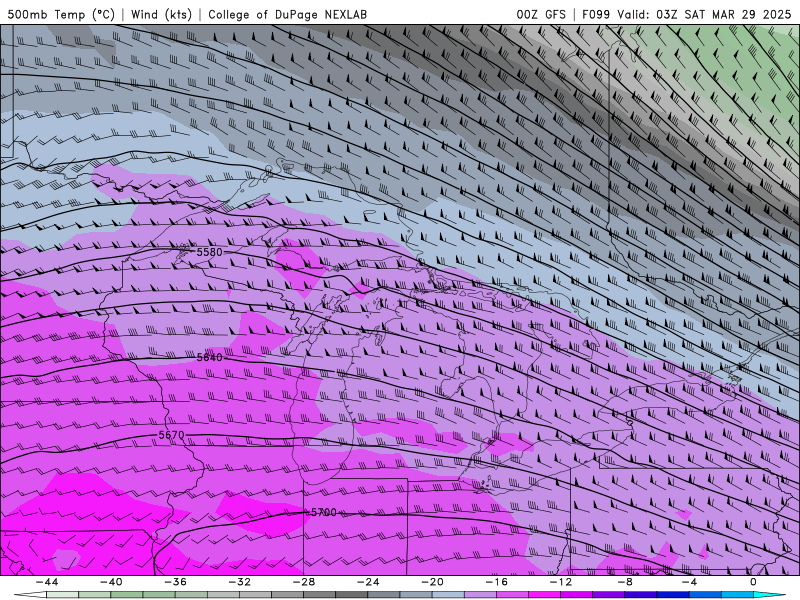Click the "College of DuPage NEXLAB" text
Screen dimensions: 800x600
pyautogui.click(x=287, y=14)
